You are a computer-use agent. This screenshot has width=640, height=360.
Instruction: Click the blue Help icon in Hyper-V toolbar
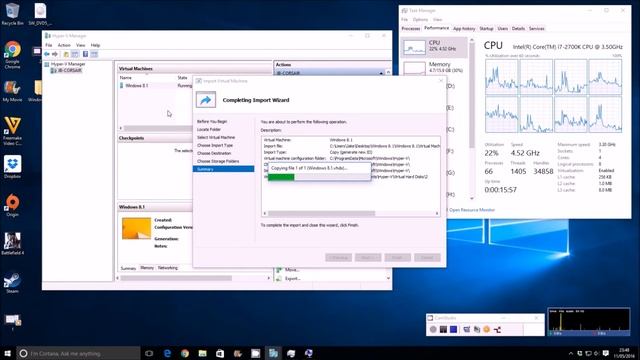coord(85,54)
